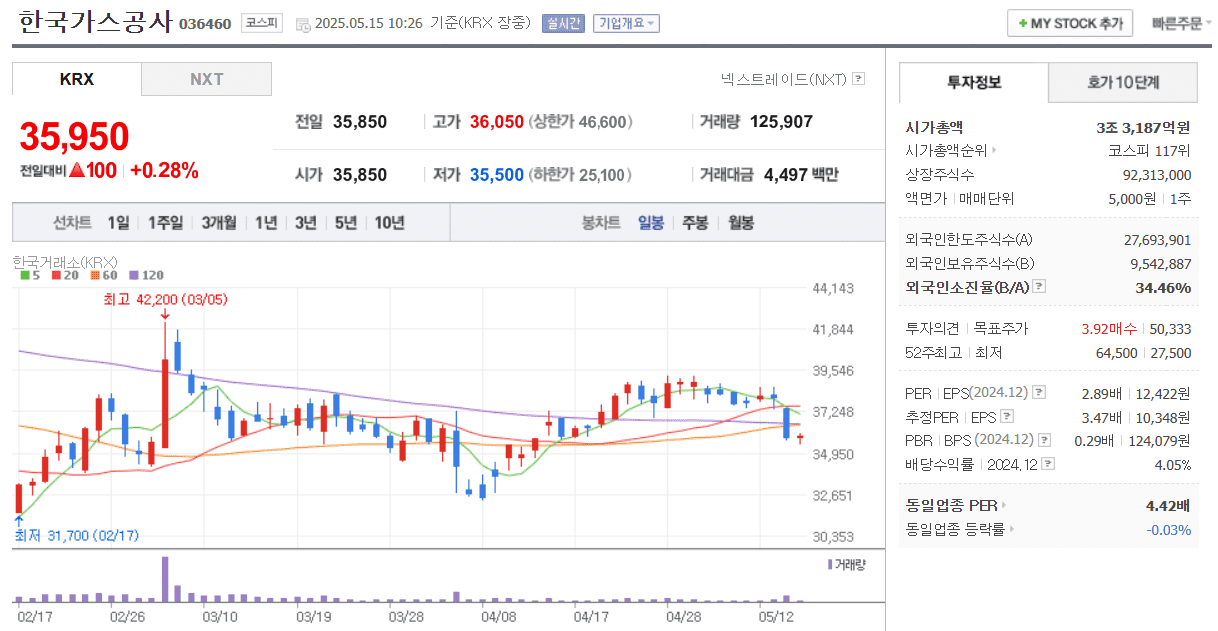Select the 10년 line chart period
This screenshot has height=631, width=1218.
(390, 223)
